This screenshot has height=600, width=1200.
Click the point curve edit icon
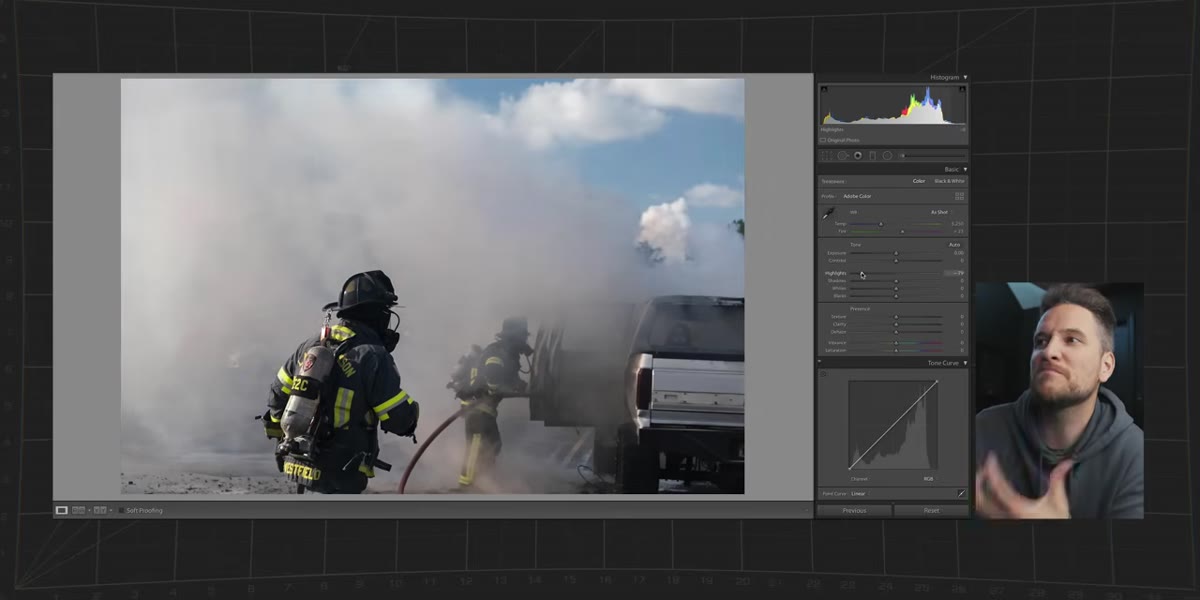coord(961,493)
